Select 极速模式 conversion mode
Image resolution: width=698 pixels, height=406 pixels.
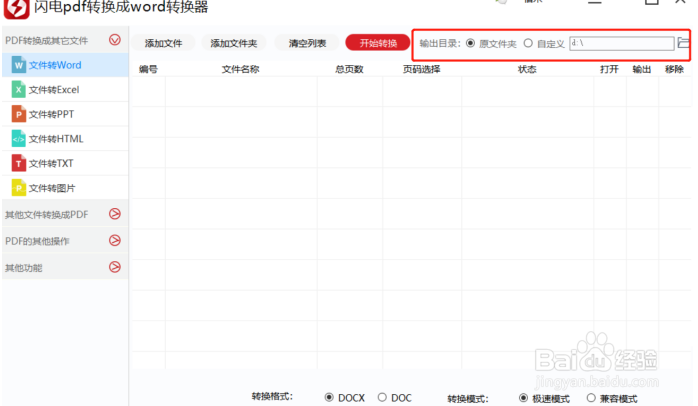point(523,398)
